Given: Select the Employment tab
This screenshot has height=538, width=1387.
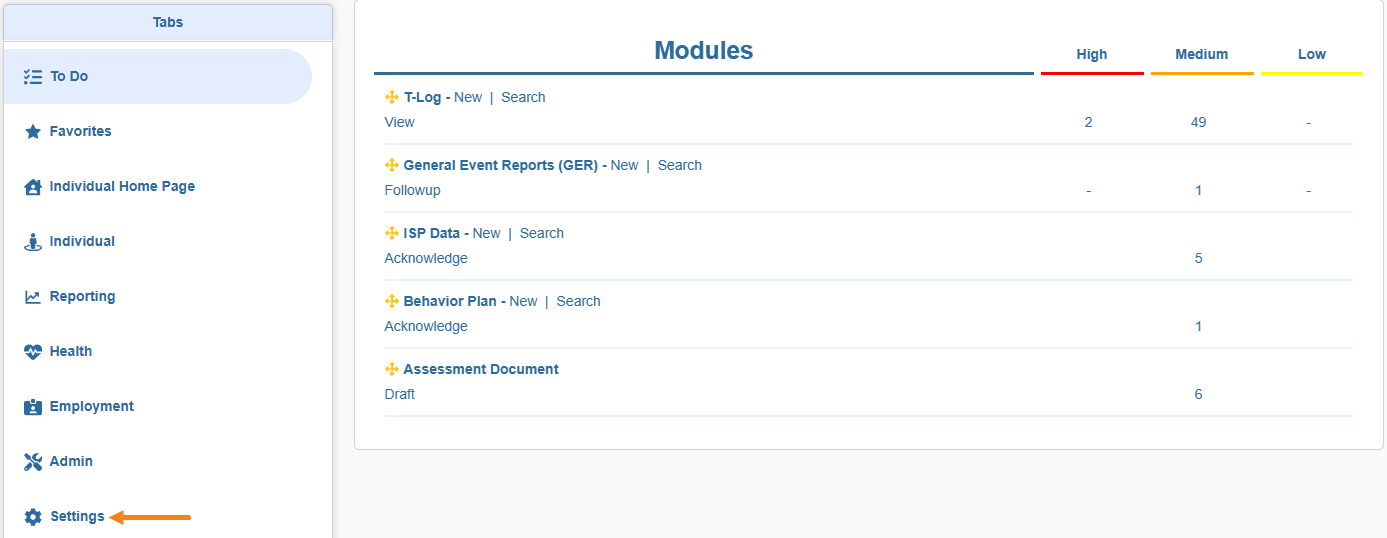Looking at the screenshot, I should point(91,406).
